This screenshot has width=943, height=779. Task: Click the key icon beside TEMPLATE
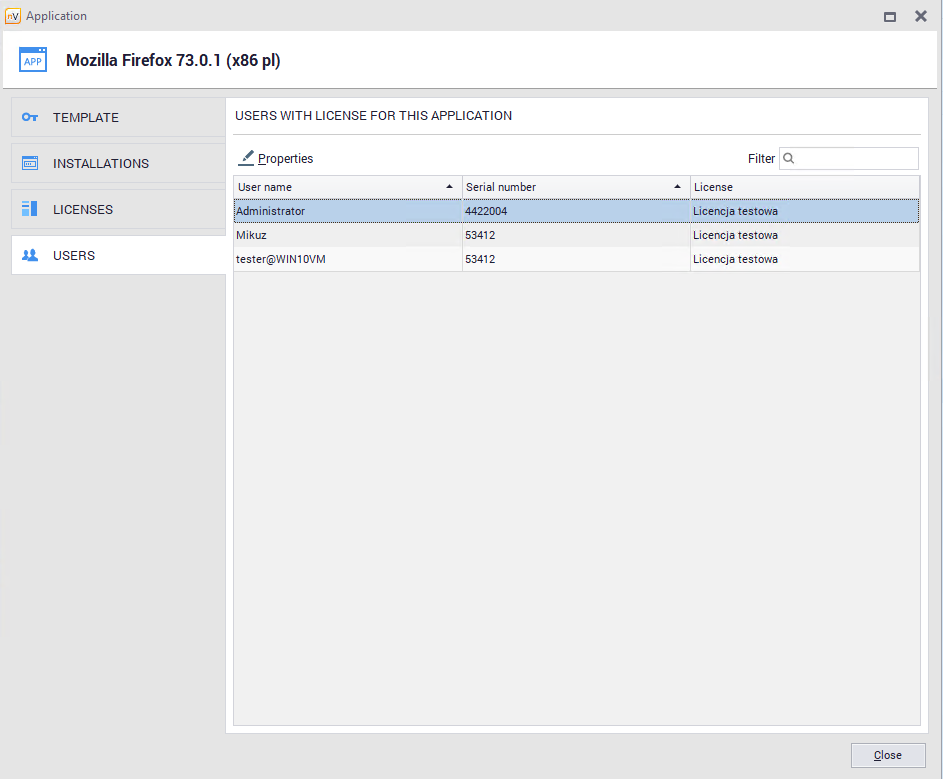click(x=30, y=117)
